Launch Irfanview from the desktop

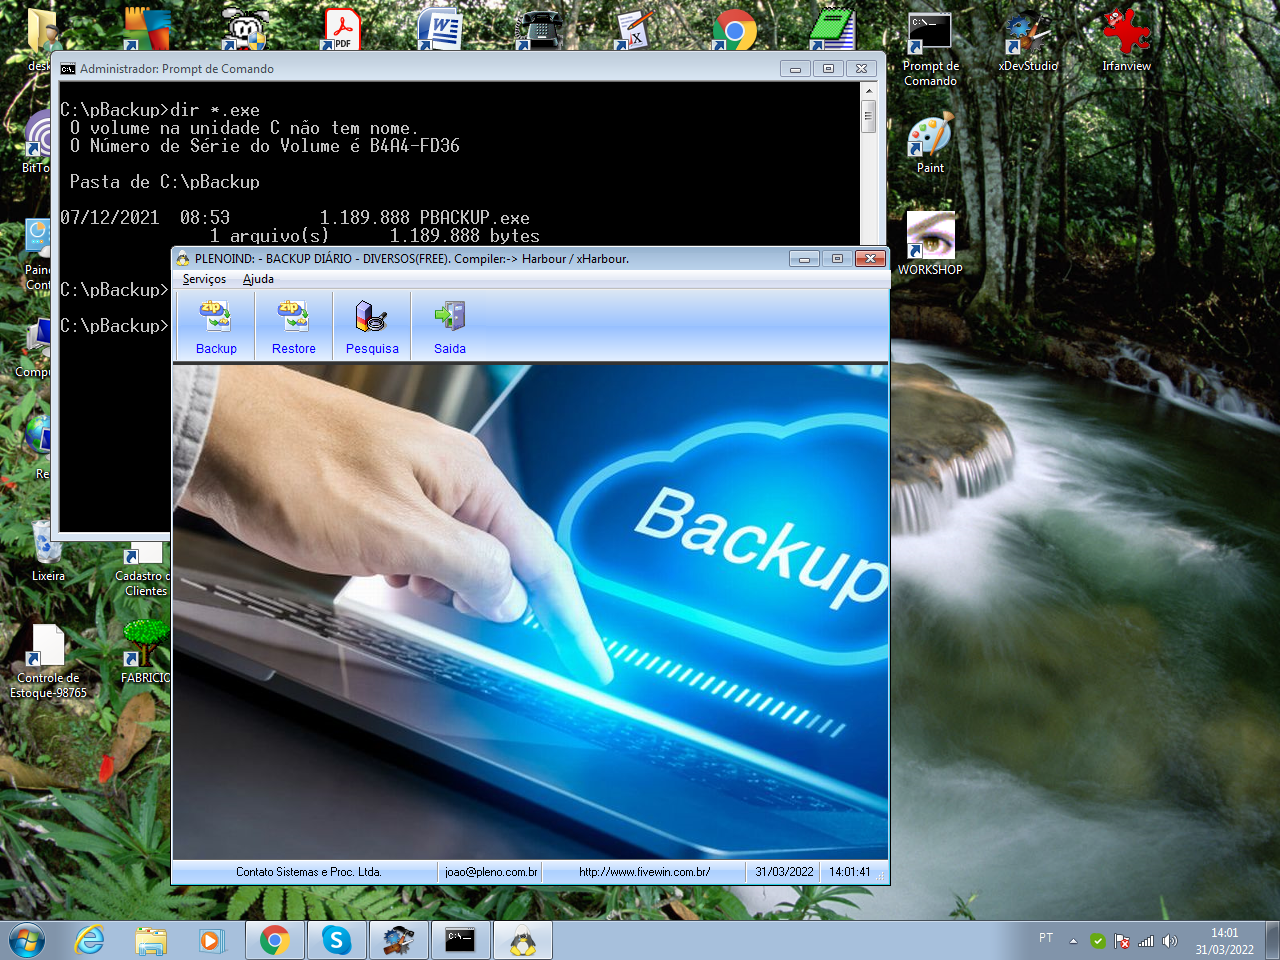(x=1126, y=38)
